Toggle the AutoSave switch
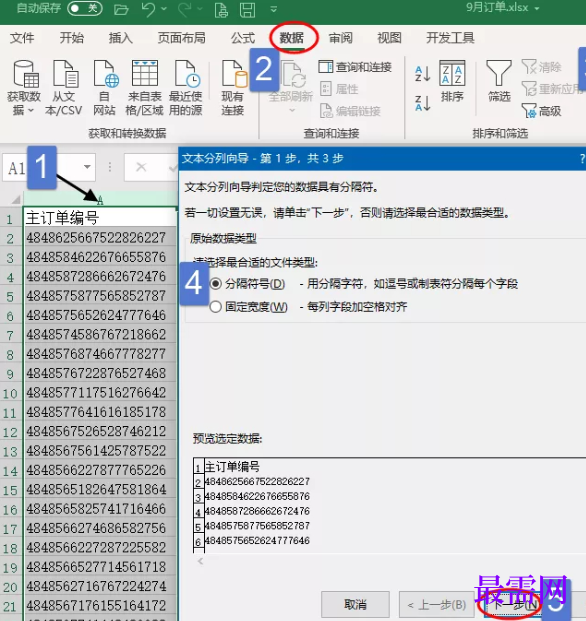 click(x=85, y=8)
